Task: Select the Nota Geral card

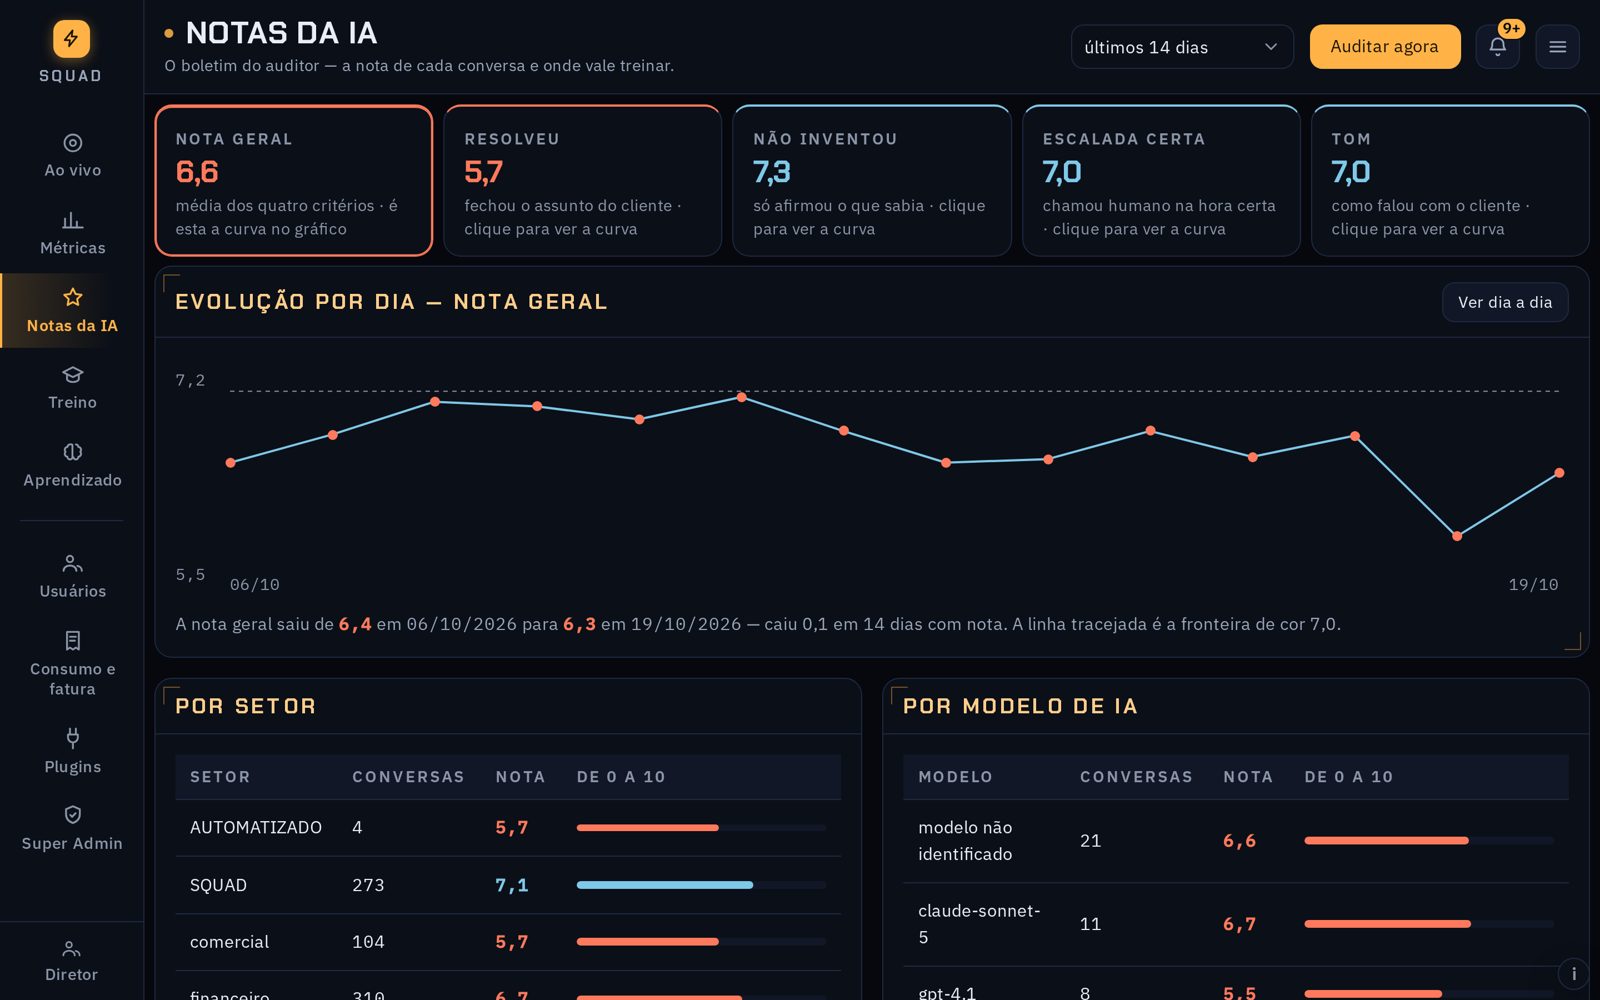Action: tap(294, 181)
